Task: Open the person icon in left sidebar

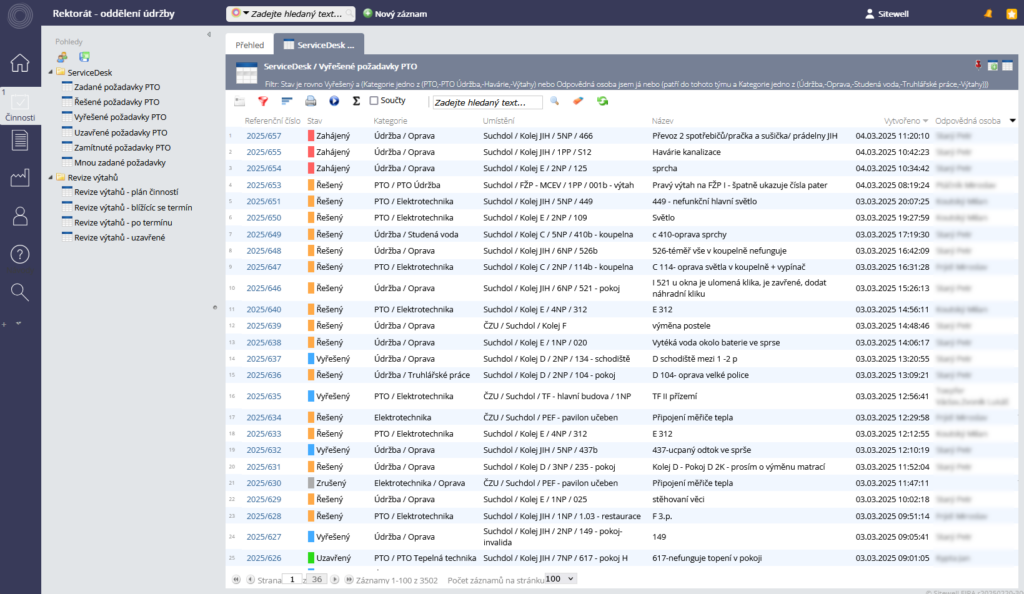Action: point(20,216)
